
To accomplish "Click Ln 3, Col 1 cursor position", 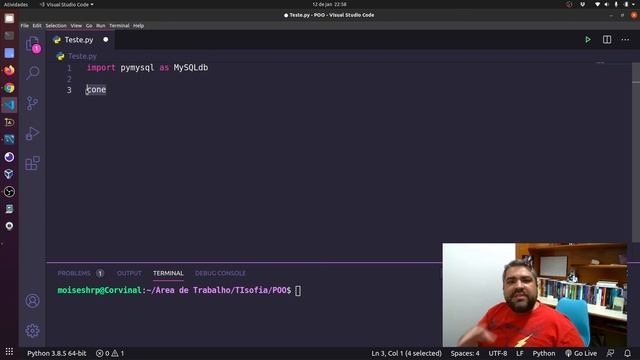I will pos(406,353).
